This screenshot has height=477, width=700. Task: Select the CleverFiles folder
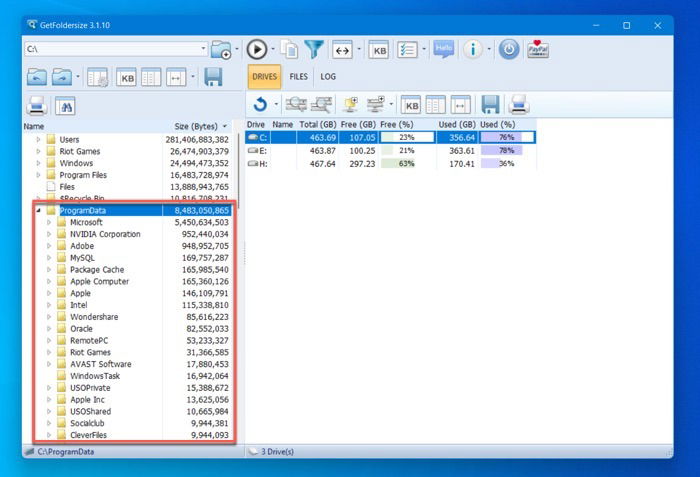88,435
